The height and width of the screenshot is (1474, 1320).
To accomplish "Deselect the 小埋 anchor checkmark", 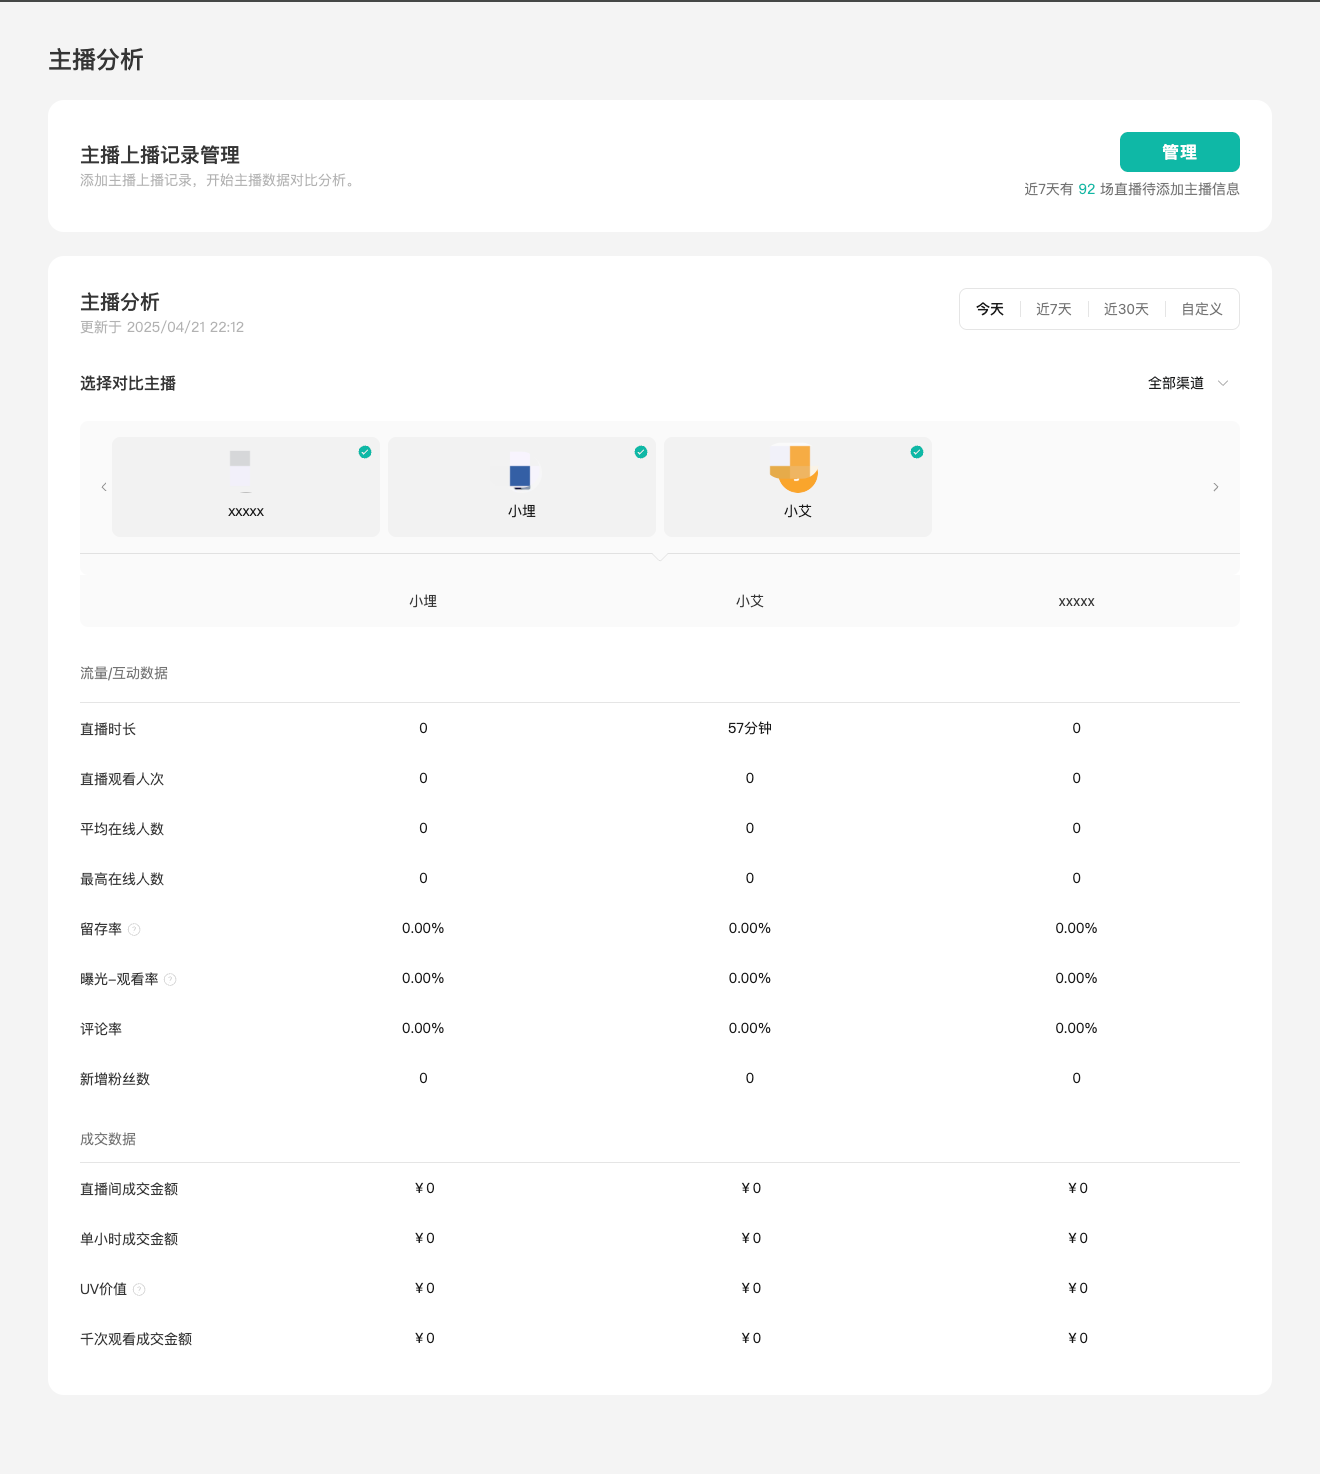I will 641,452.
